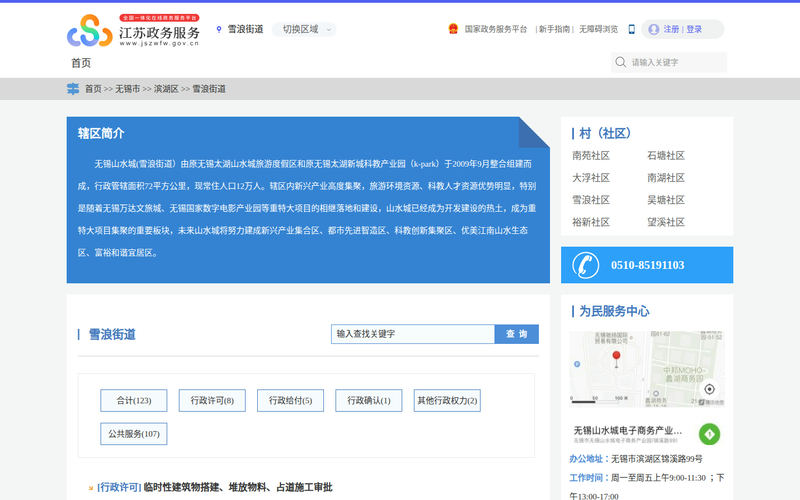This screenshot has height=500, width=800.
Task: Select the 其他行政权力(2) filter
Action: pos(447,401)
